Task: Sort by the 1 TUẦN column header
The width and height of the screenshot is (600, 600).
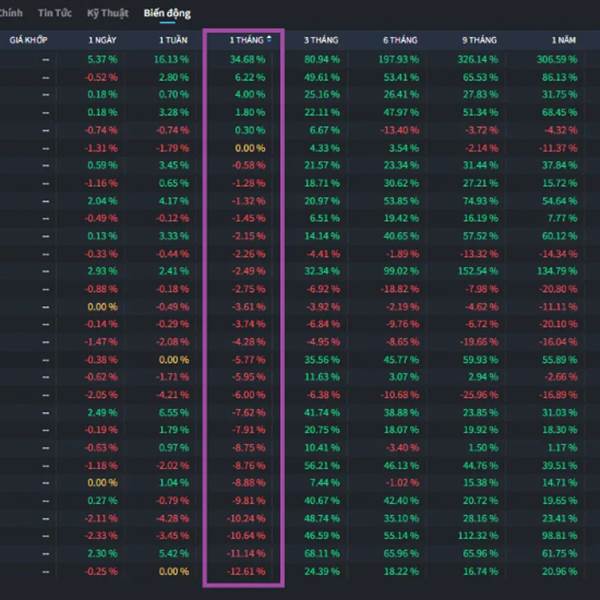Action: point(174,40)
